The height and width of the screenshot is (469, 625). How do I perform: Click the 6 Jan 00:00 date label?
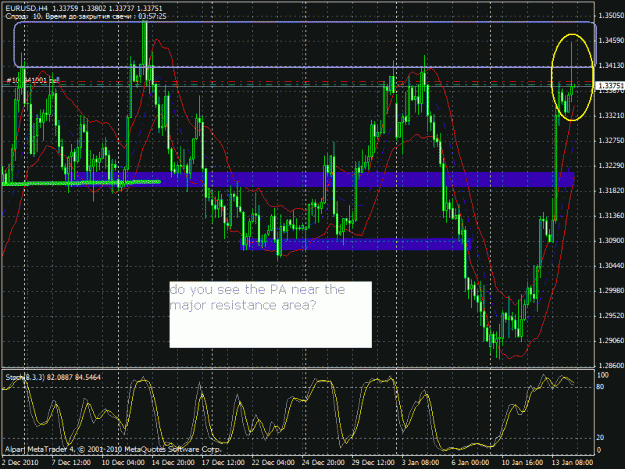pyautogui.click(x=470, y=463)
